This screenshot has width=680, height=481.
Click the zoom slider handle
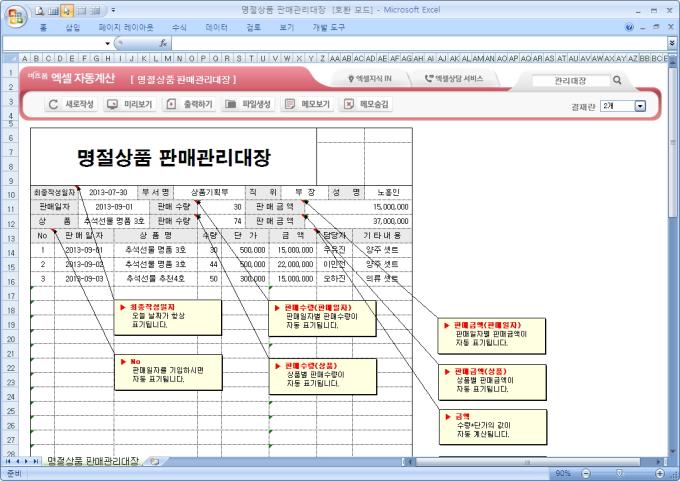[619, 473]
